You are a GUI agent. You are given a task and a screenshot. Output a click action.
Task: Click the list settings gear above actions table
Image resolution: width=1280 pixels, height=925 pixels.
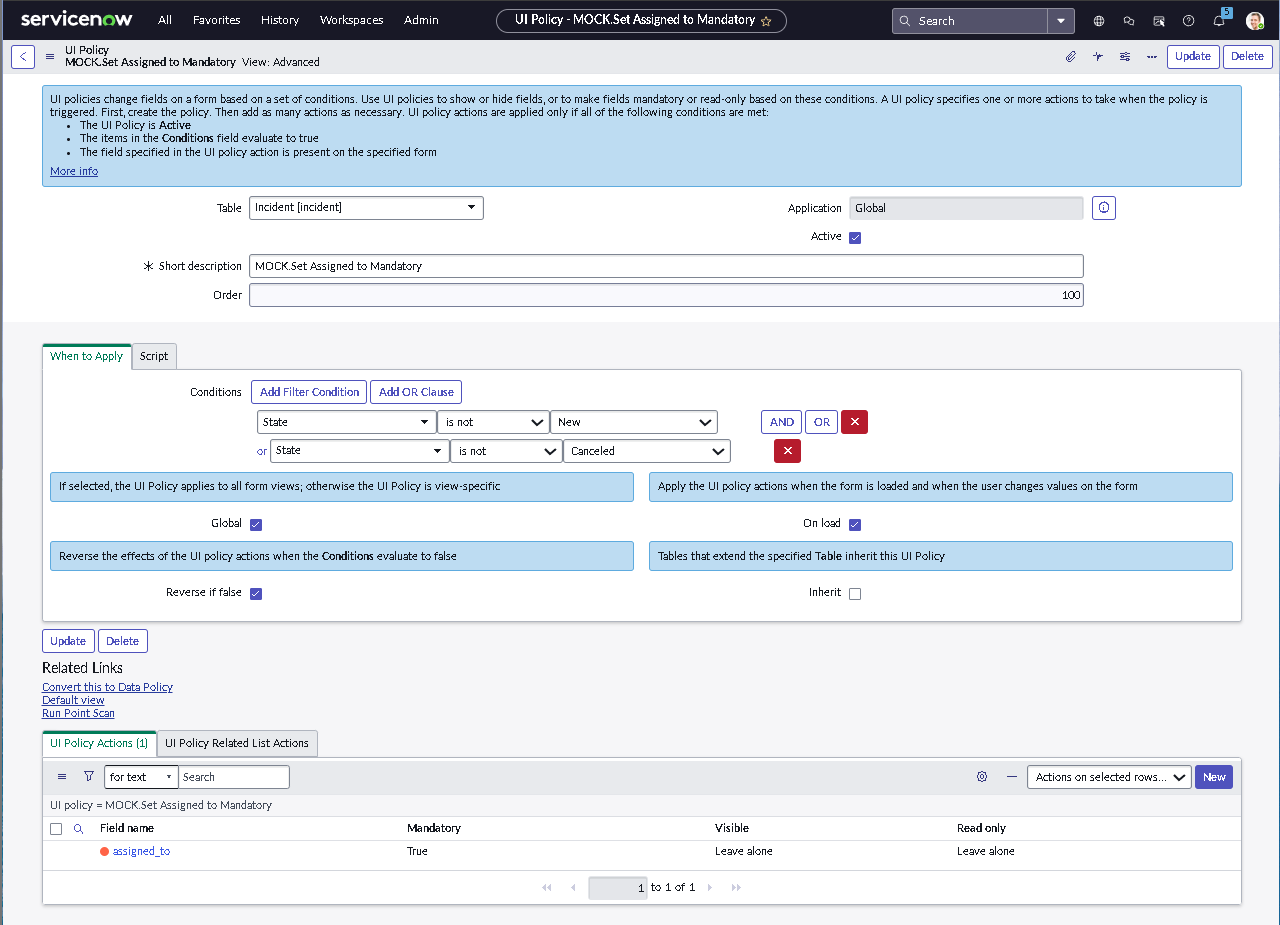[x=981, y=776]
